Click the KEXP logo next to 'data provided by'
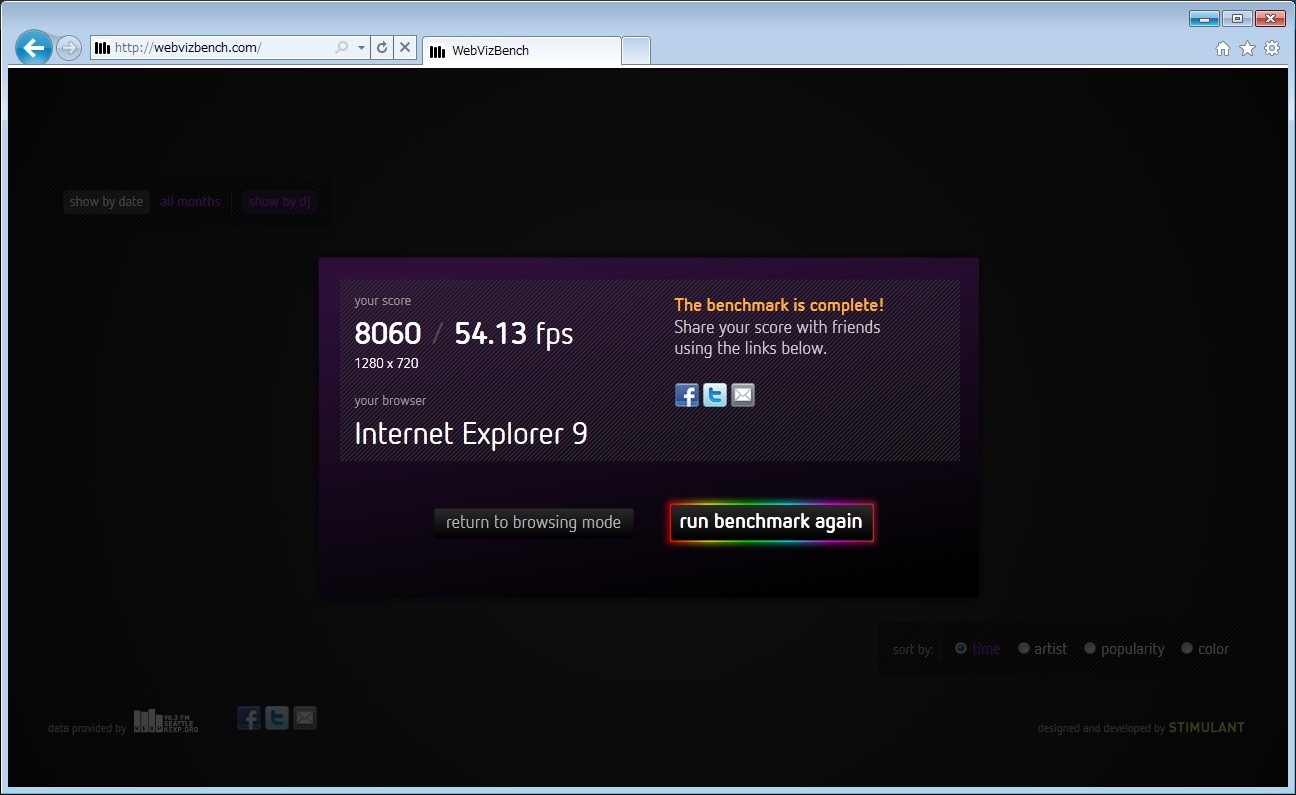 click(166, 721)
